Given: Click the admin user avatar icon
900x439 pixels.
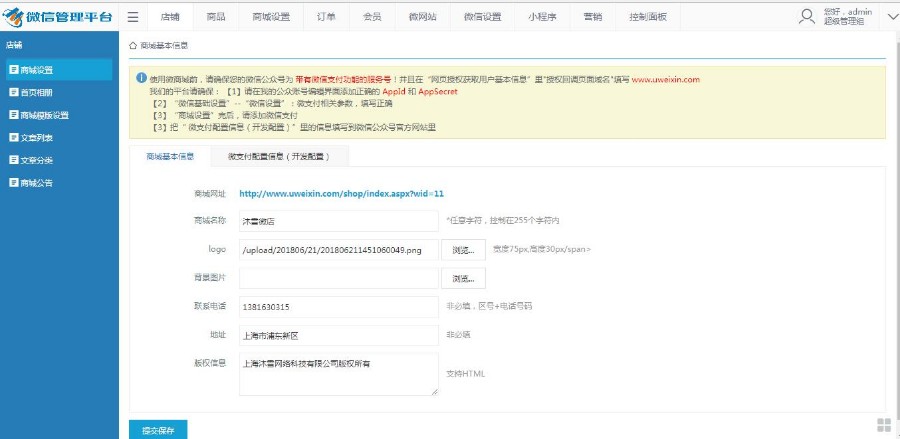Looking at the screenshot, I should coord(807,17).
